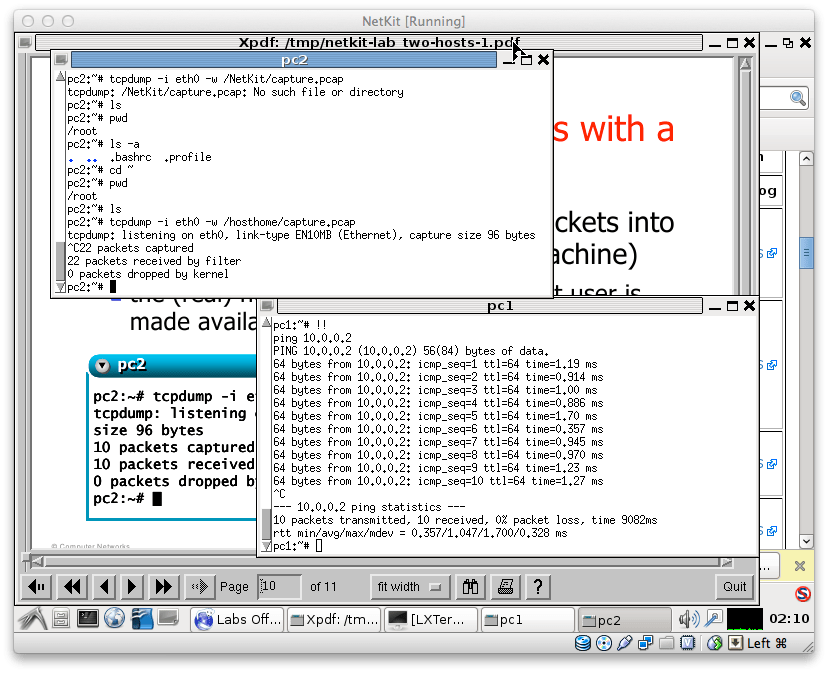The height and width of the screenshot is (673, 828).
Task: Minimize the pc1 terminal window
Action: click(715, 307)
